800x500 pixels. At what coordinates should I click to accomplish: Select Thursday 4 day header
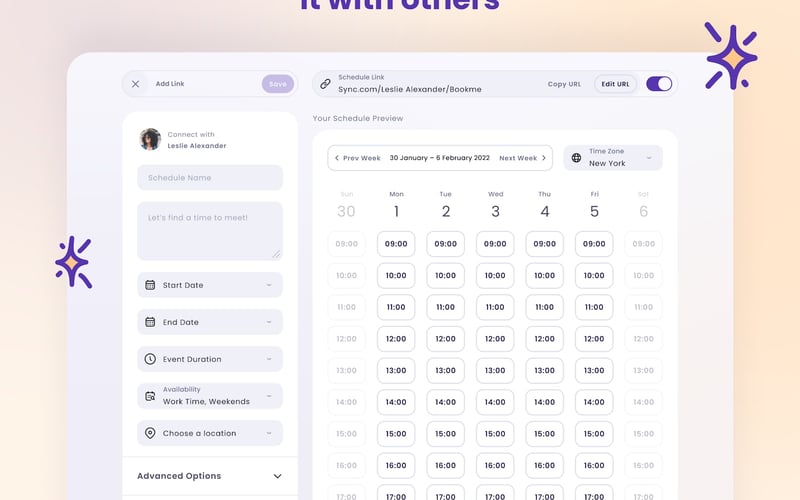tap(544, 206)
